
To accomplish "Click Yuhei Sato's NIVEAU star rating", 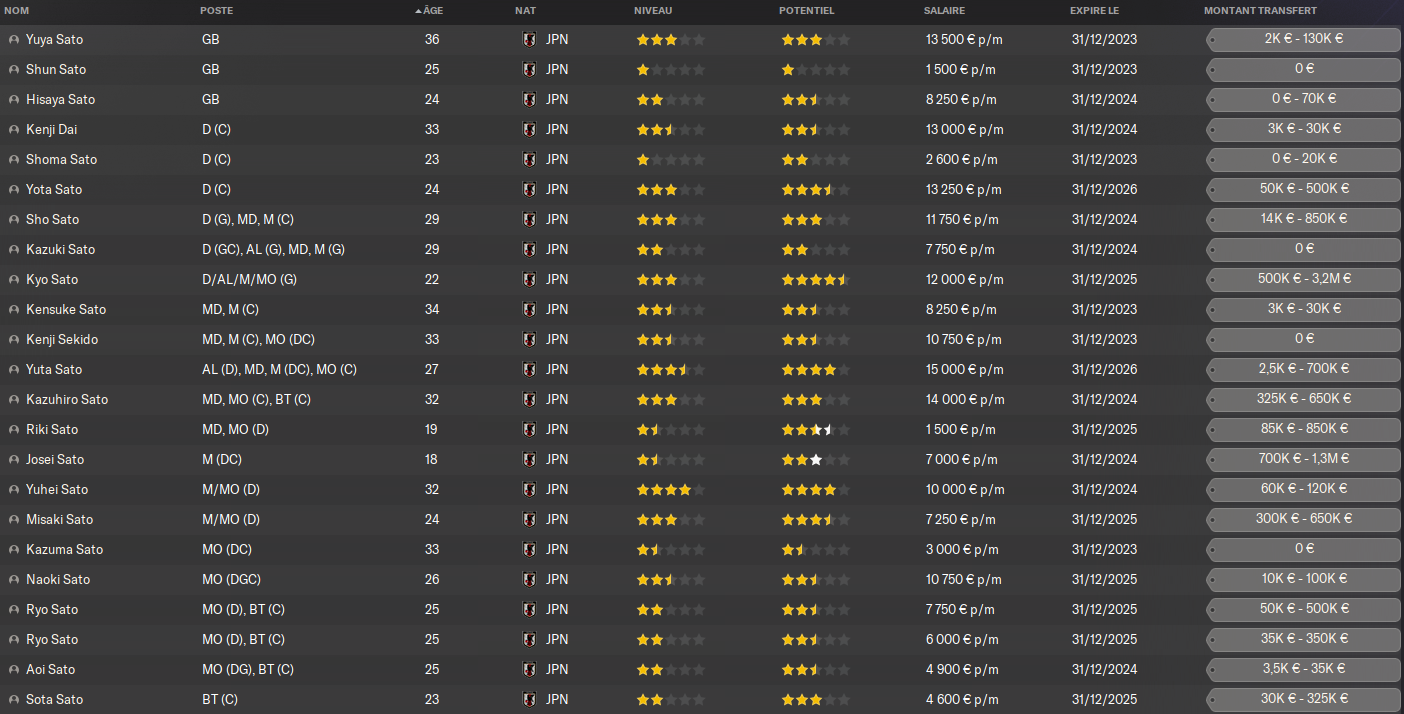I will [670, 490].
